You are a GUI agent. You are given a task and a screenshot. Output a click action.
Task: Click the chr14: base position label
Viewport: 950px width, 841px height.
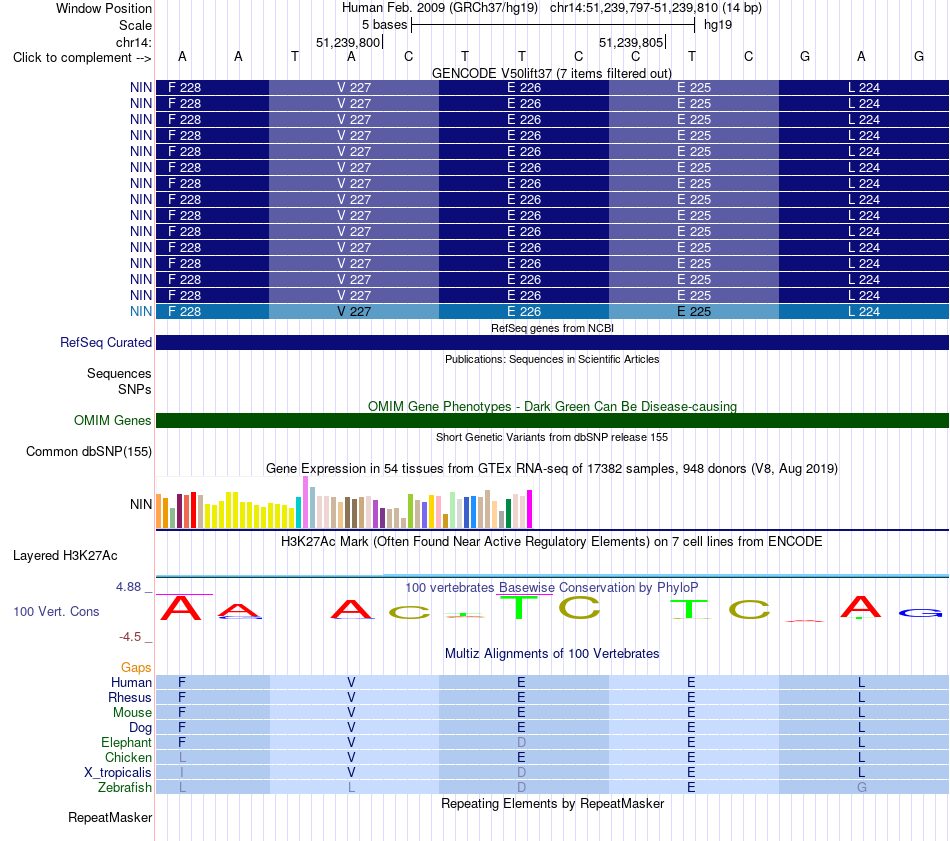click(x=133, y=42)
